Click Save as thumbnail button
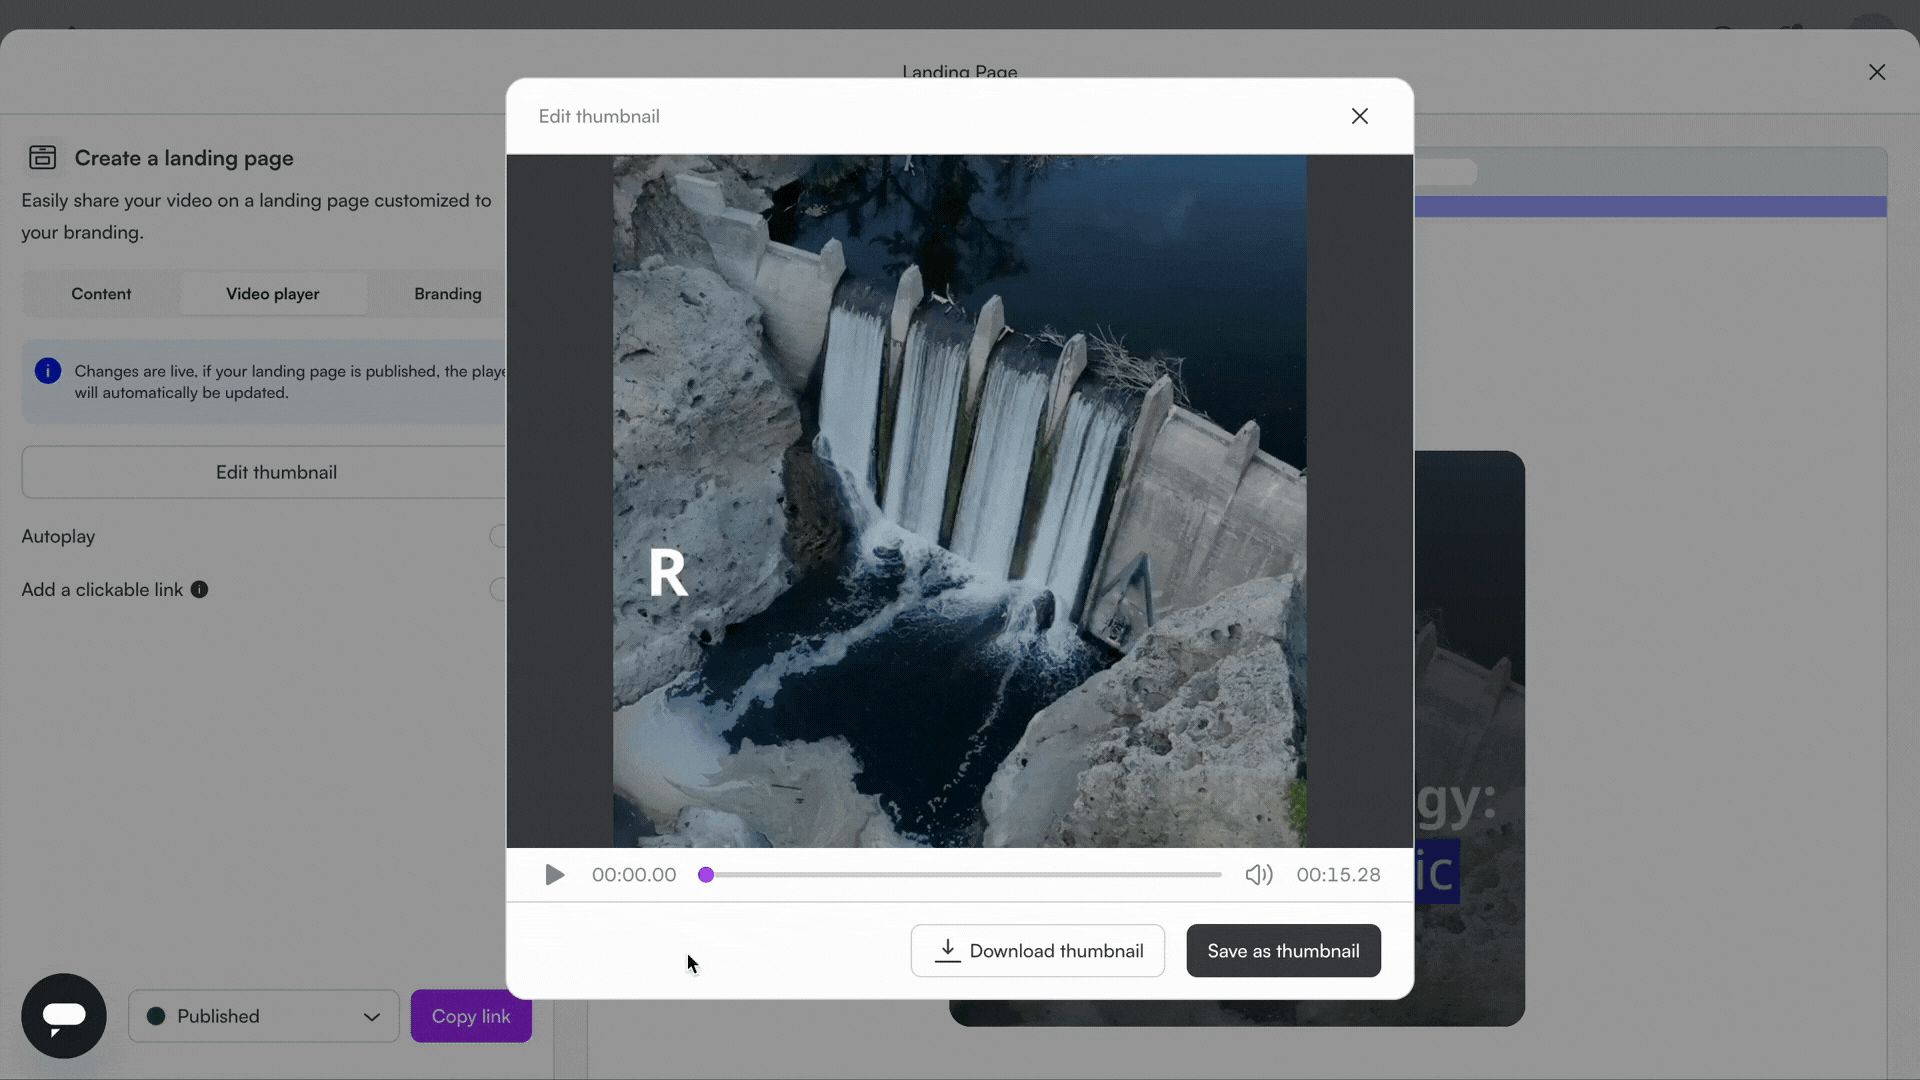 coord(1282,951)
